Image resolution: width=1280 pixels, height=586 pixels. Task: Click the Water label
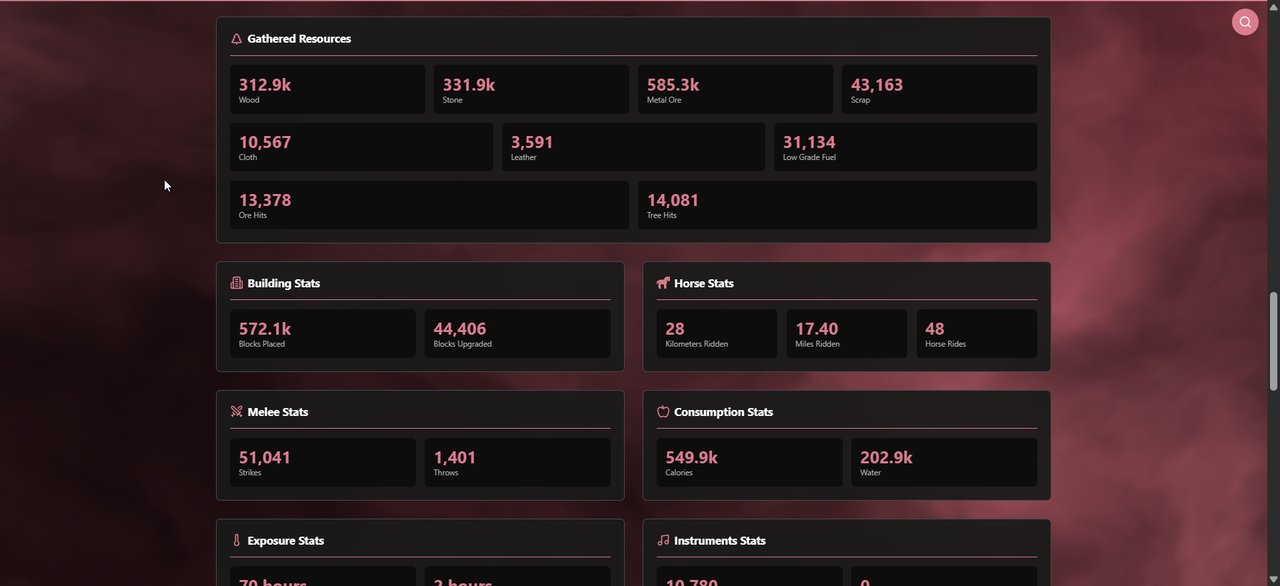871,473
